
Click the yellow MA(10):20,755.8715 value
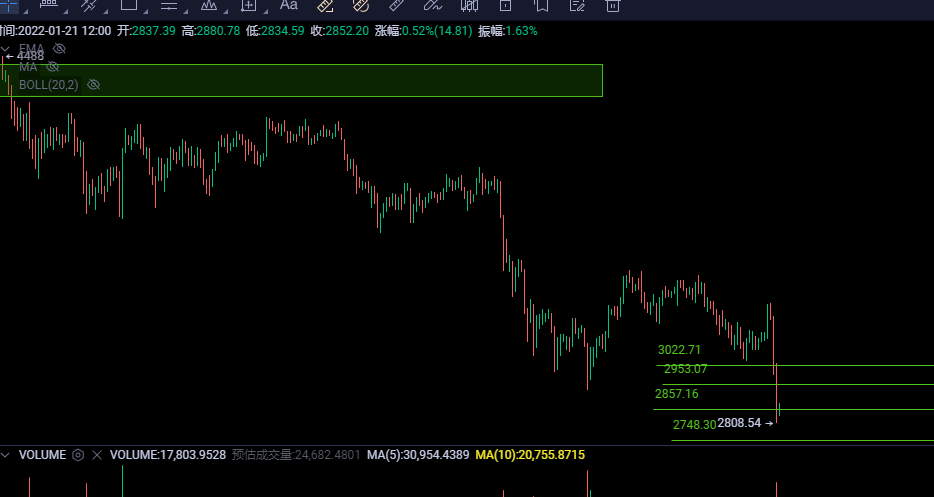coord(530,455)
